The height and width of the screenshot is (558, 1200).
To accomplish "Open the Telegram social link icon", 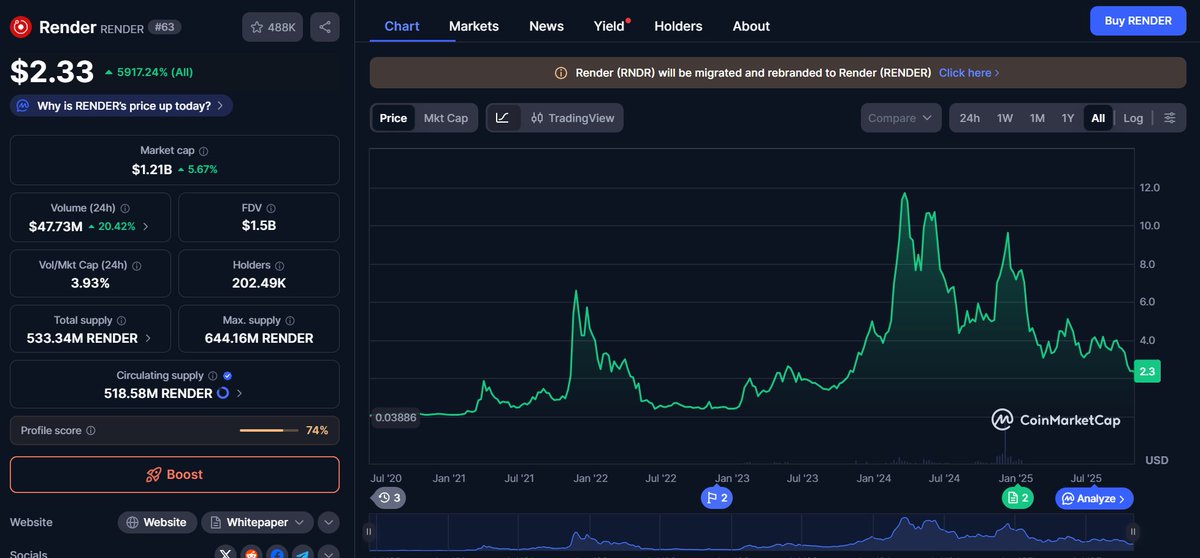I will [x=302, y=553].
